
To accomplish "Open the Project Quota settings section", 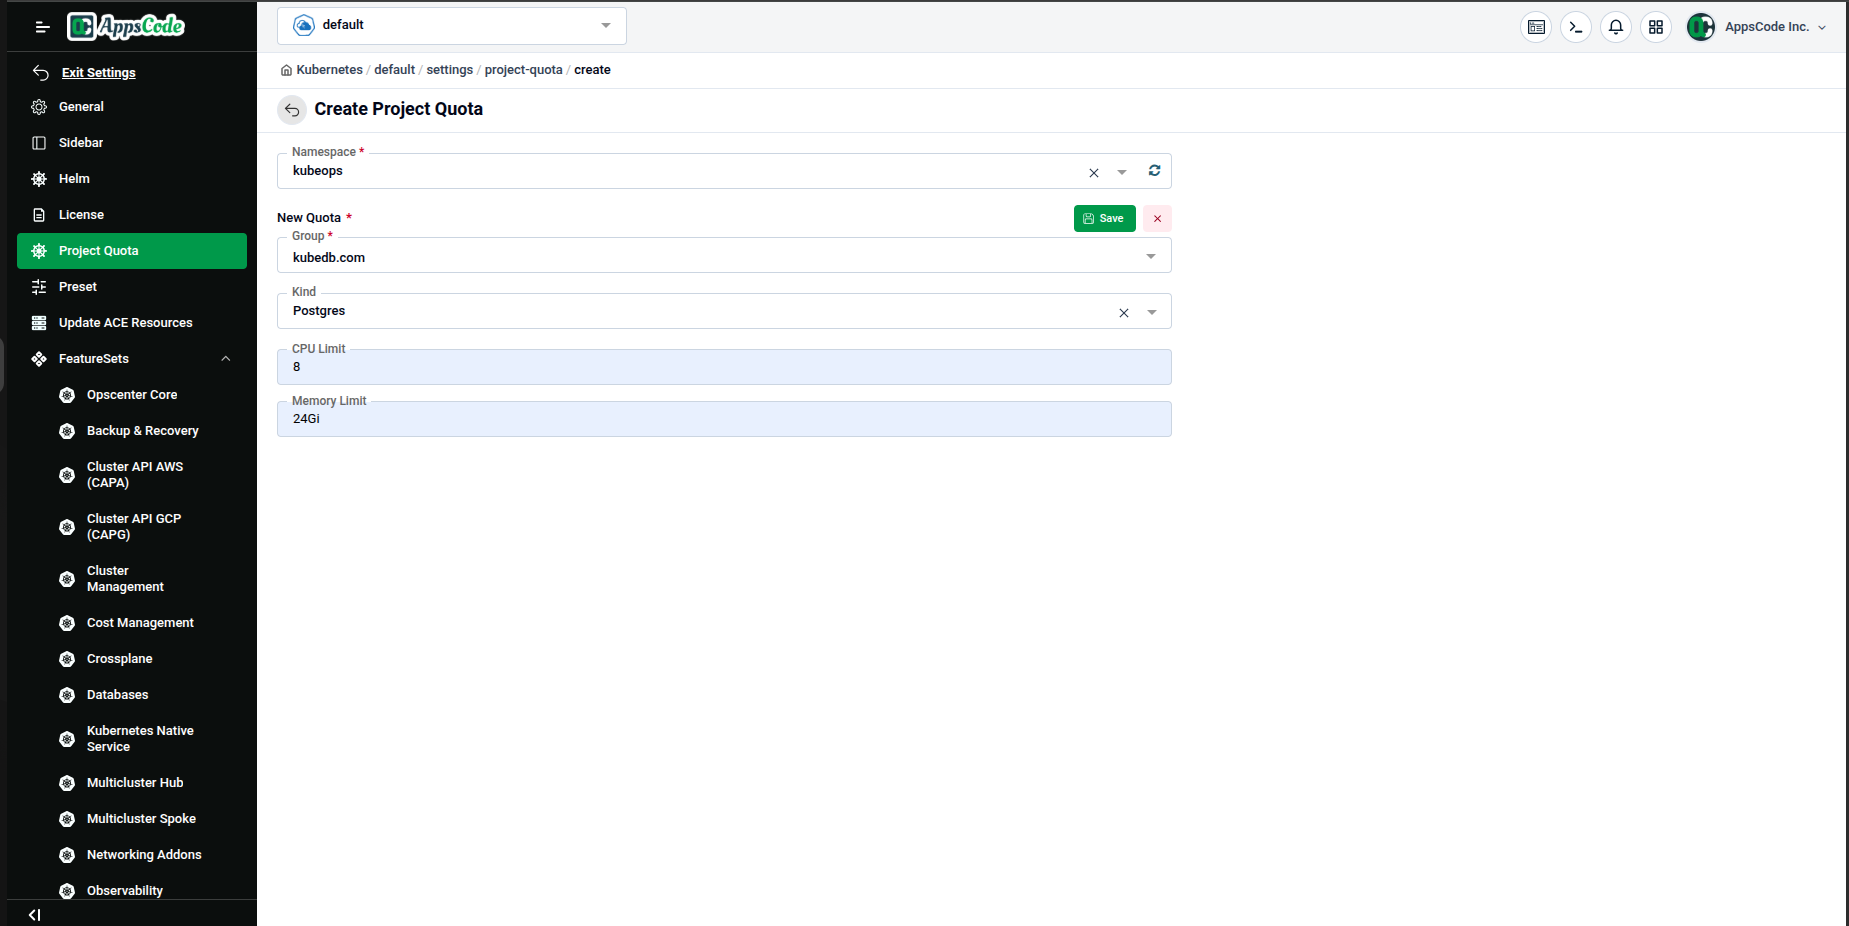I will (98, 251).
